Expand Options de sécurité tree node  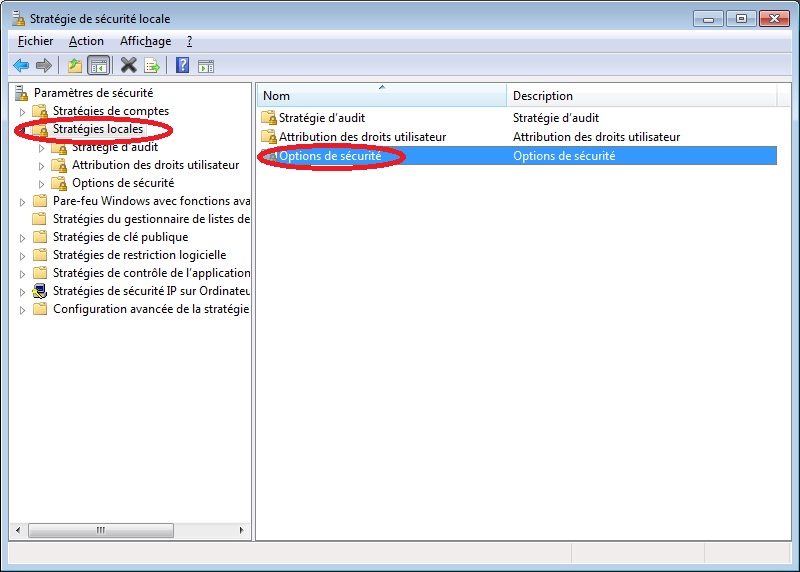(41, 184)
